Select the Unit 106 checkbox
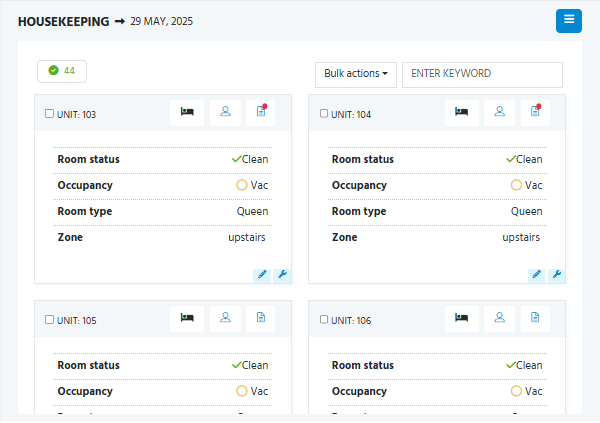This screenshot has height=423, width=600. coord(324,320)
